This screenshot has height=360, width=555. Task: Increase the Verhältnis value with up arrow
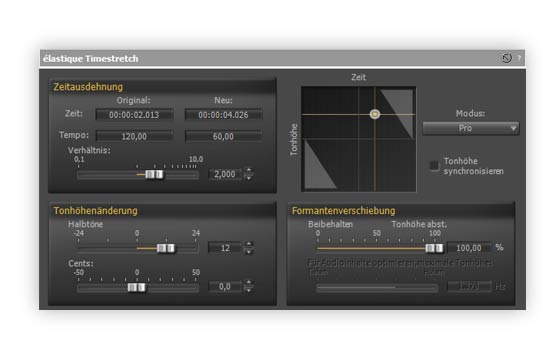[249, 170]
